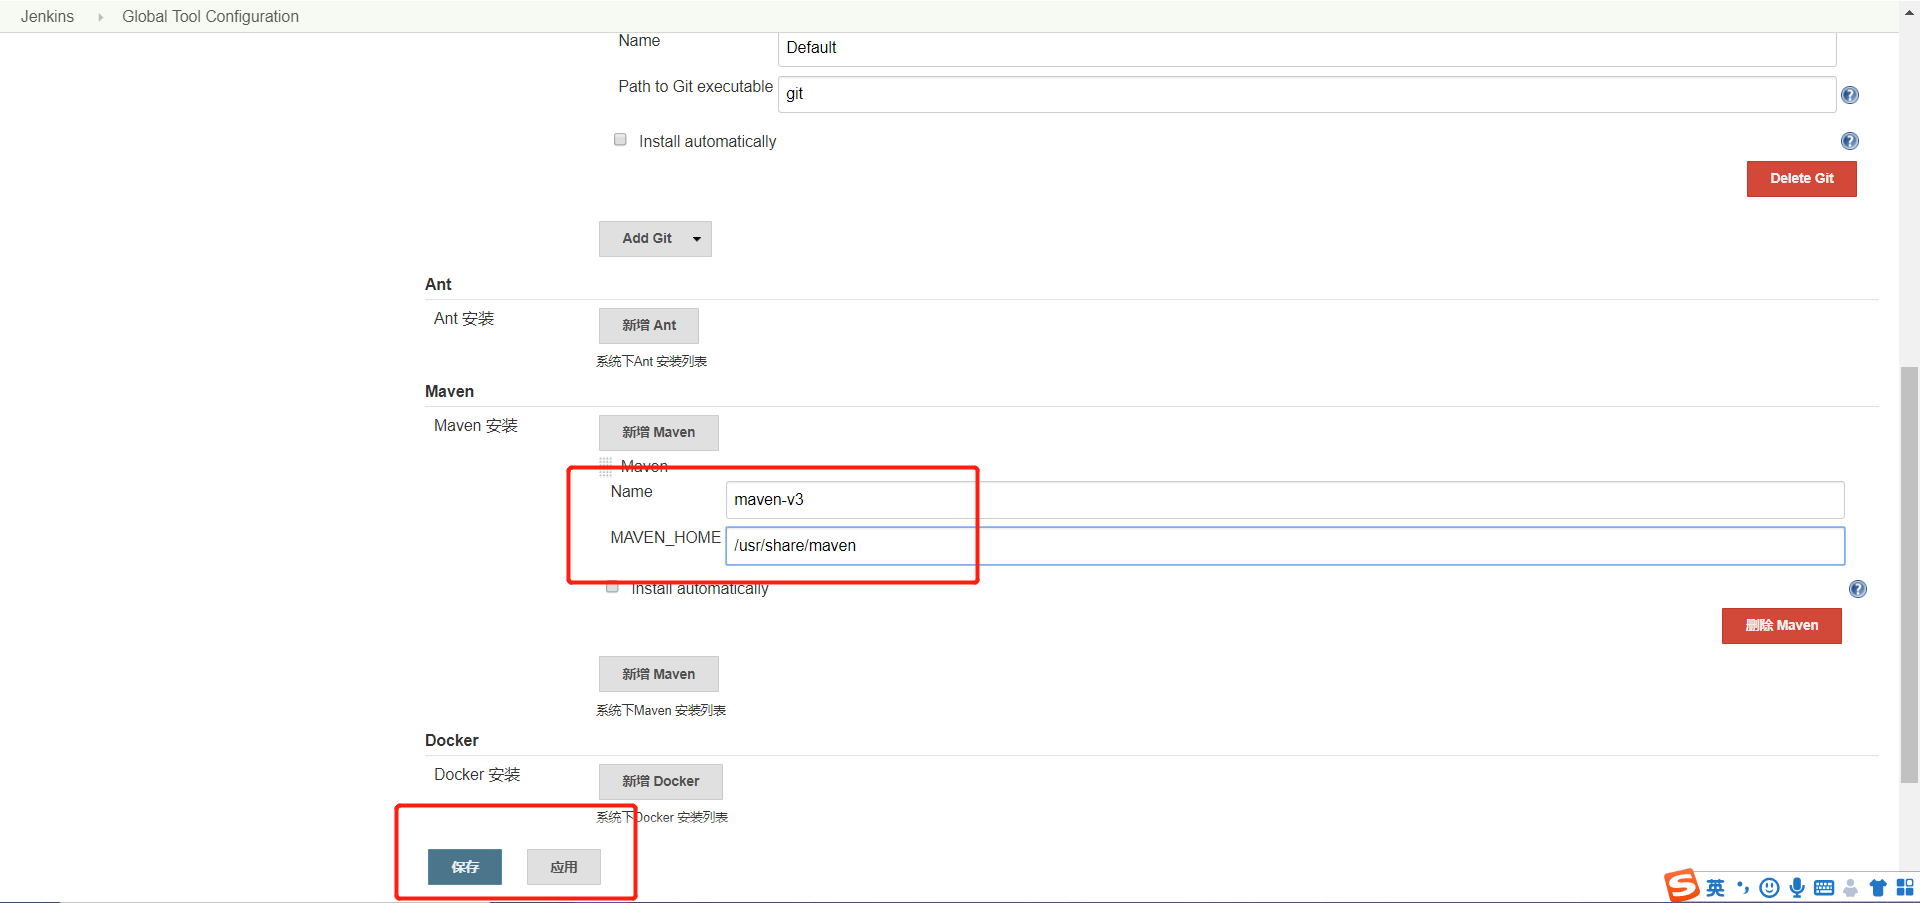
Task: Toggle Git Install automatically checkbox
Action: click(620, 140)
